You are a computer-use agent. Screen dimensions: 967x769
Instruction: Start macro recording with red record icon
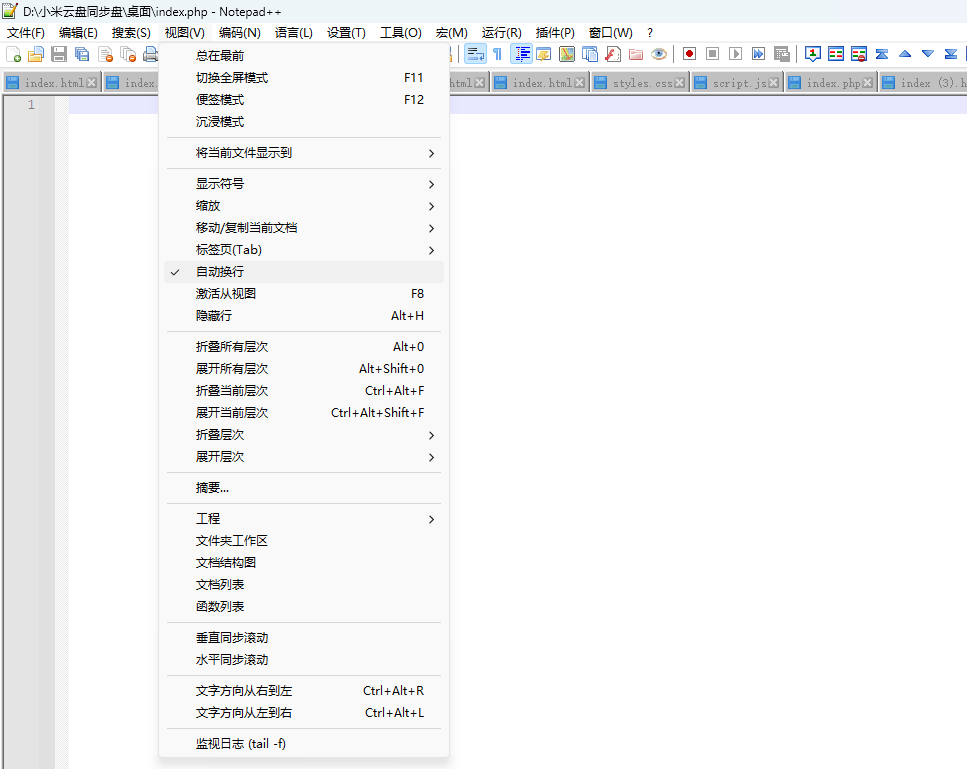[690, 54]
